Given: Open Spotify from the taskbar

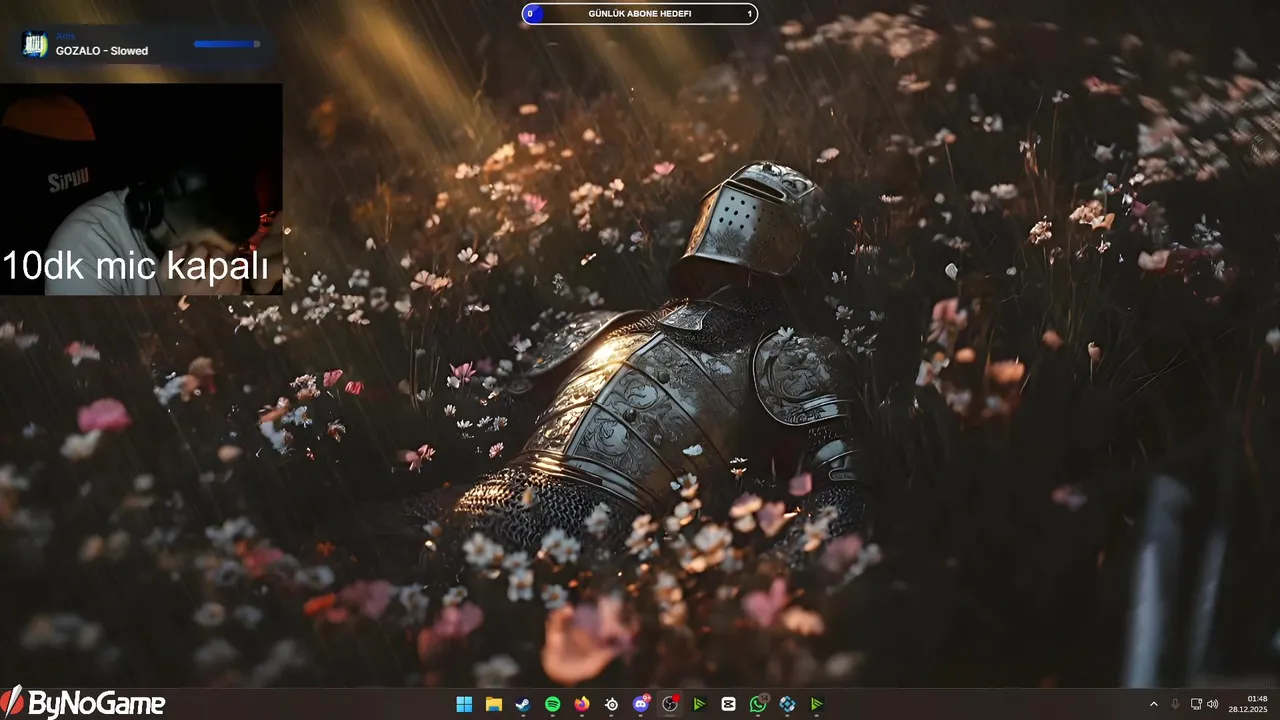Looking at the screenshot, I should (552, 704).
